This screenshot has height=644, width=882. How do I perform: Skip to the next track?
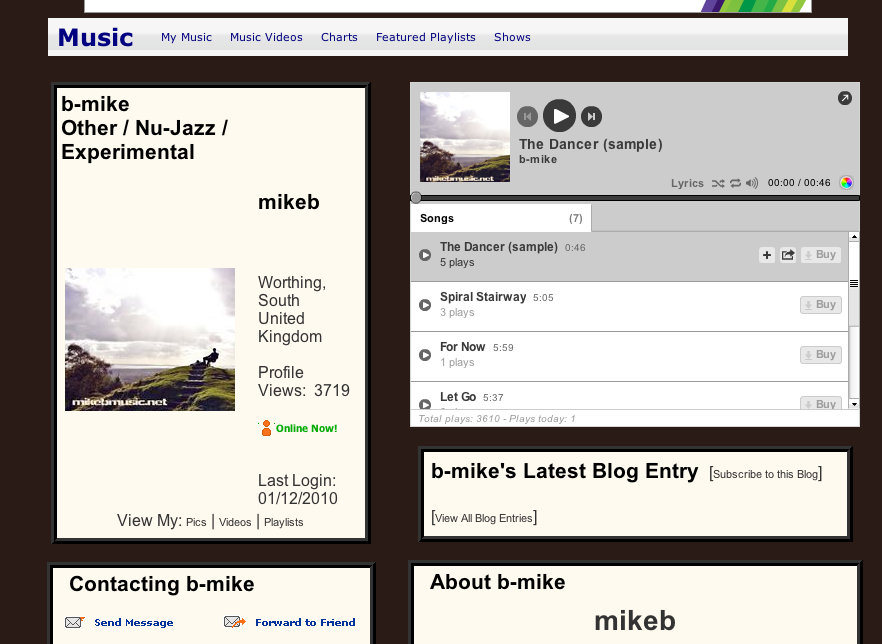click(x=592, y=117)
